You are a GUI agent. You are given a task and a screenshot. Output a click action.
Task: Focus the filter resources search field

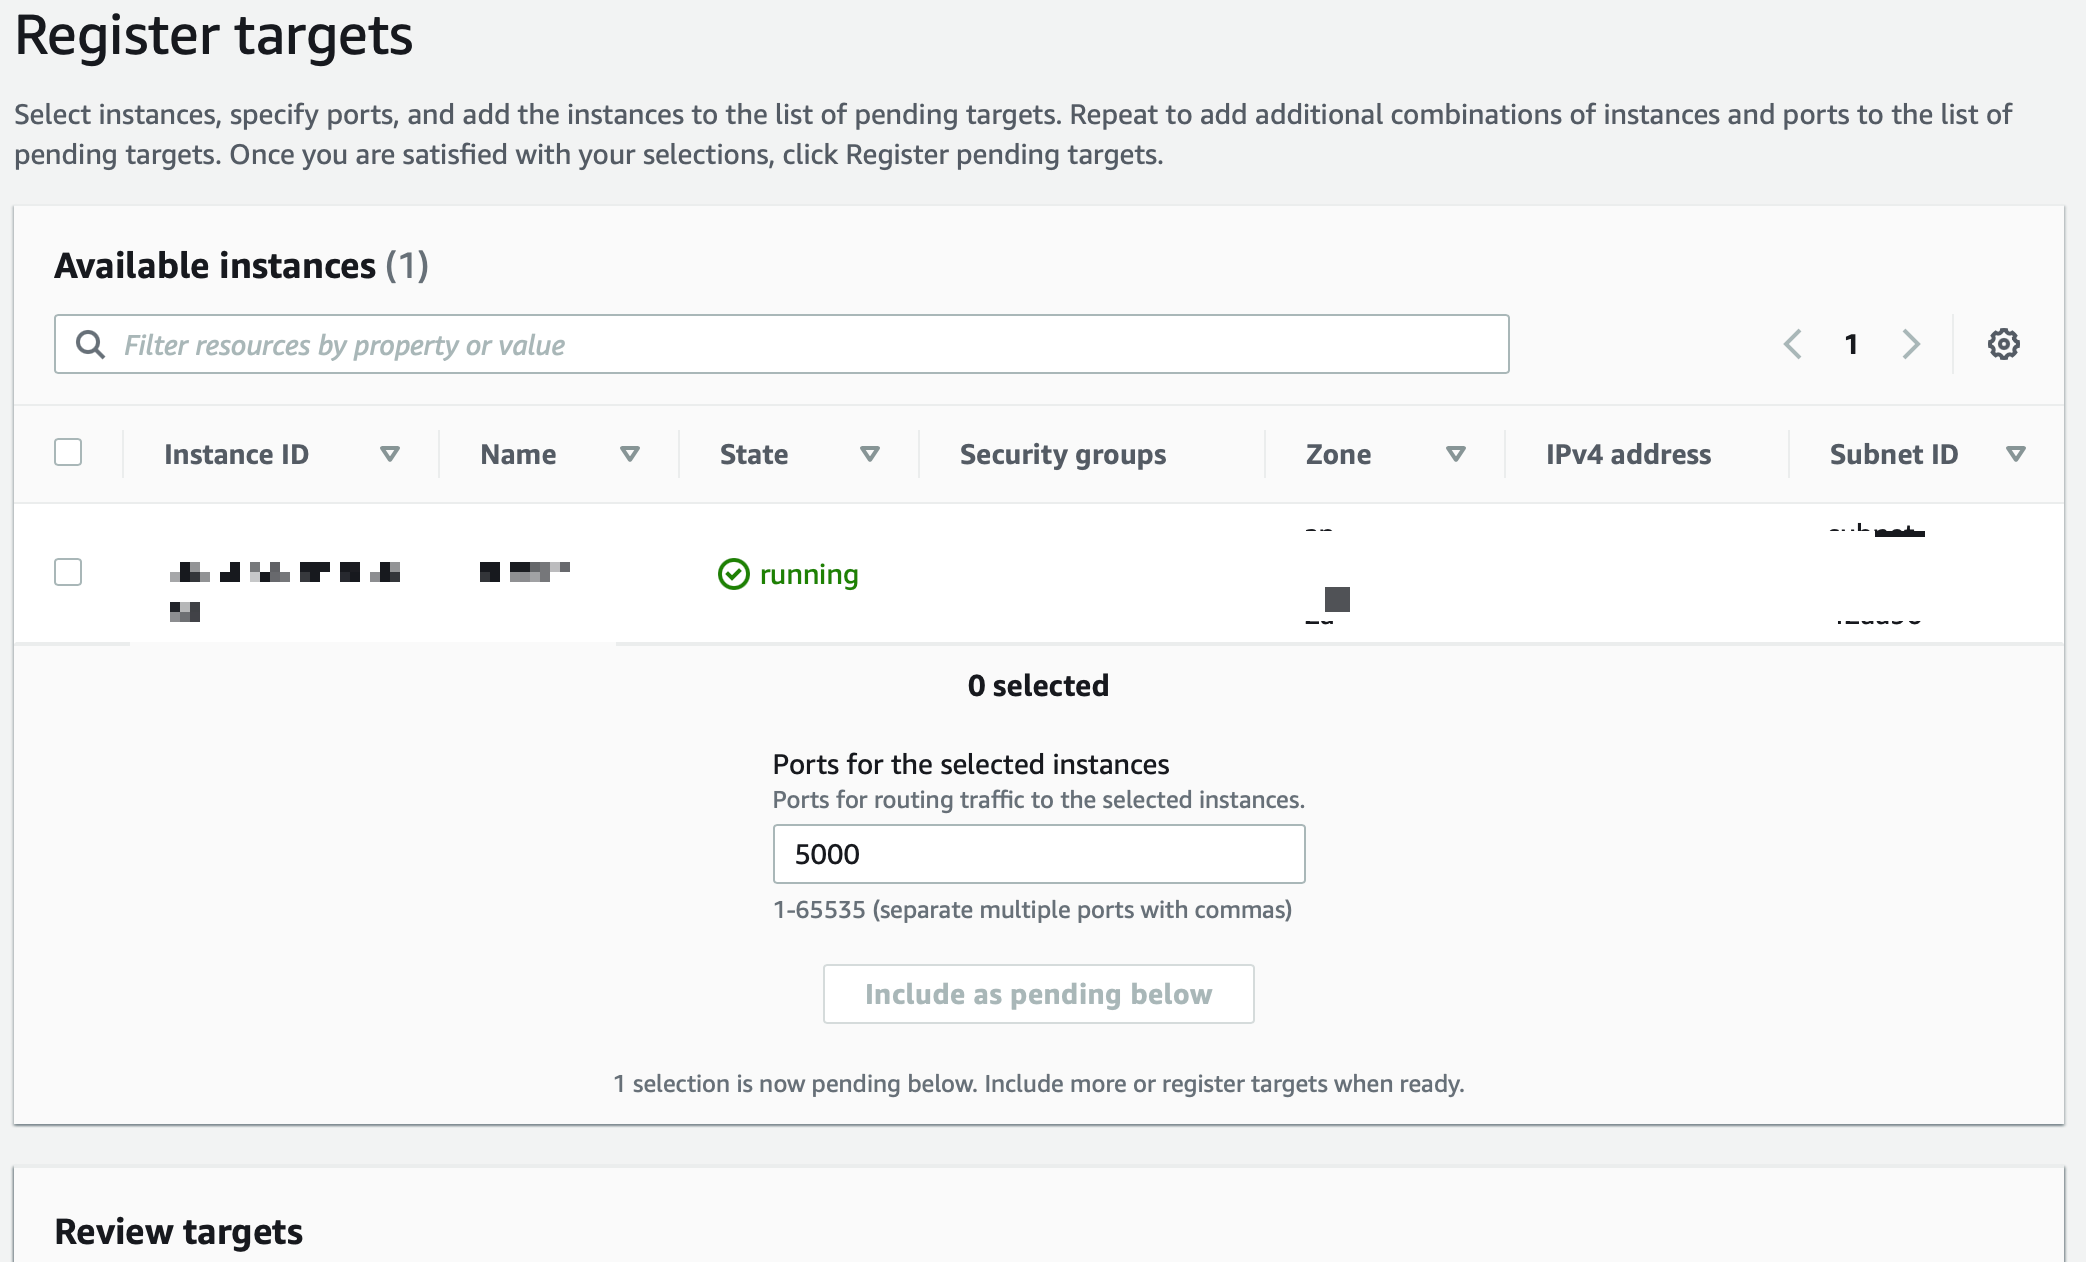(800, 344)
